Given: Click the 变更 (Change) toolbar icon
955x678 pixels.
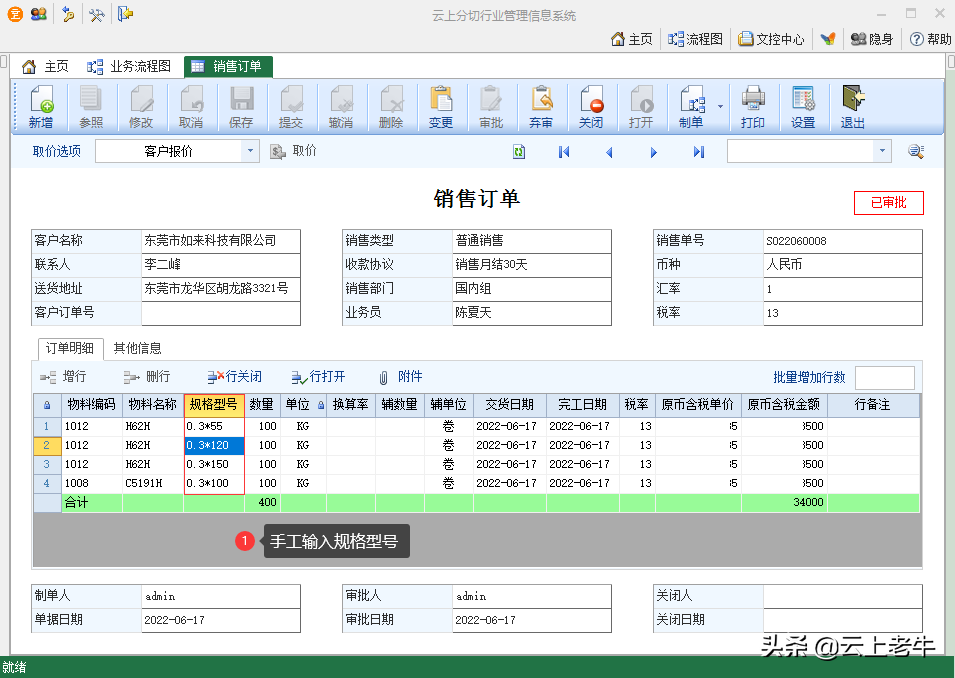Looking at the screenshot, I should 440,106.
